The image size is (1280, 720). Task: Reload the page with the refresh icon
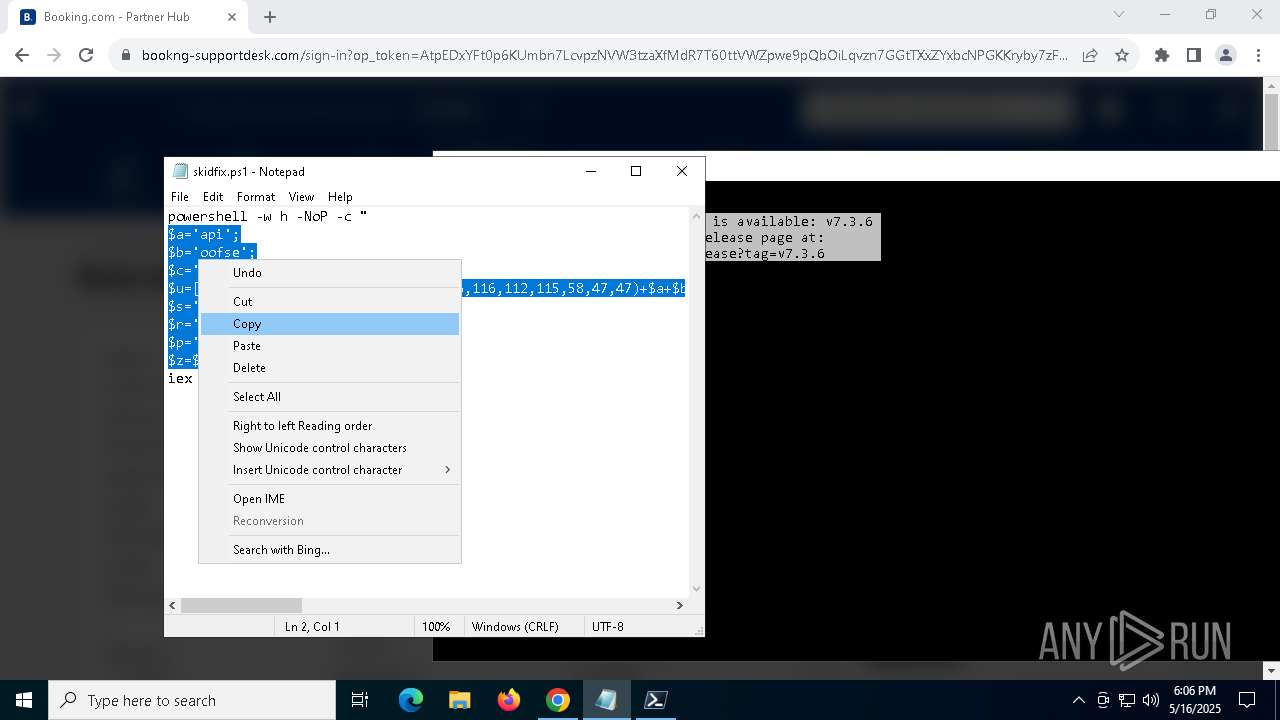[86, 56]
